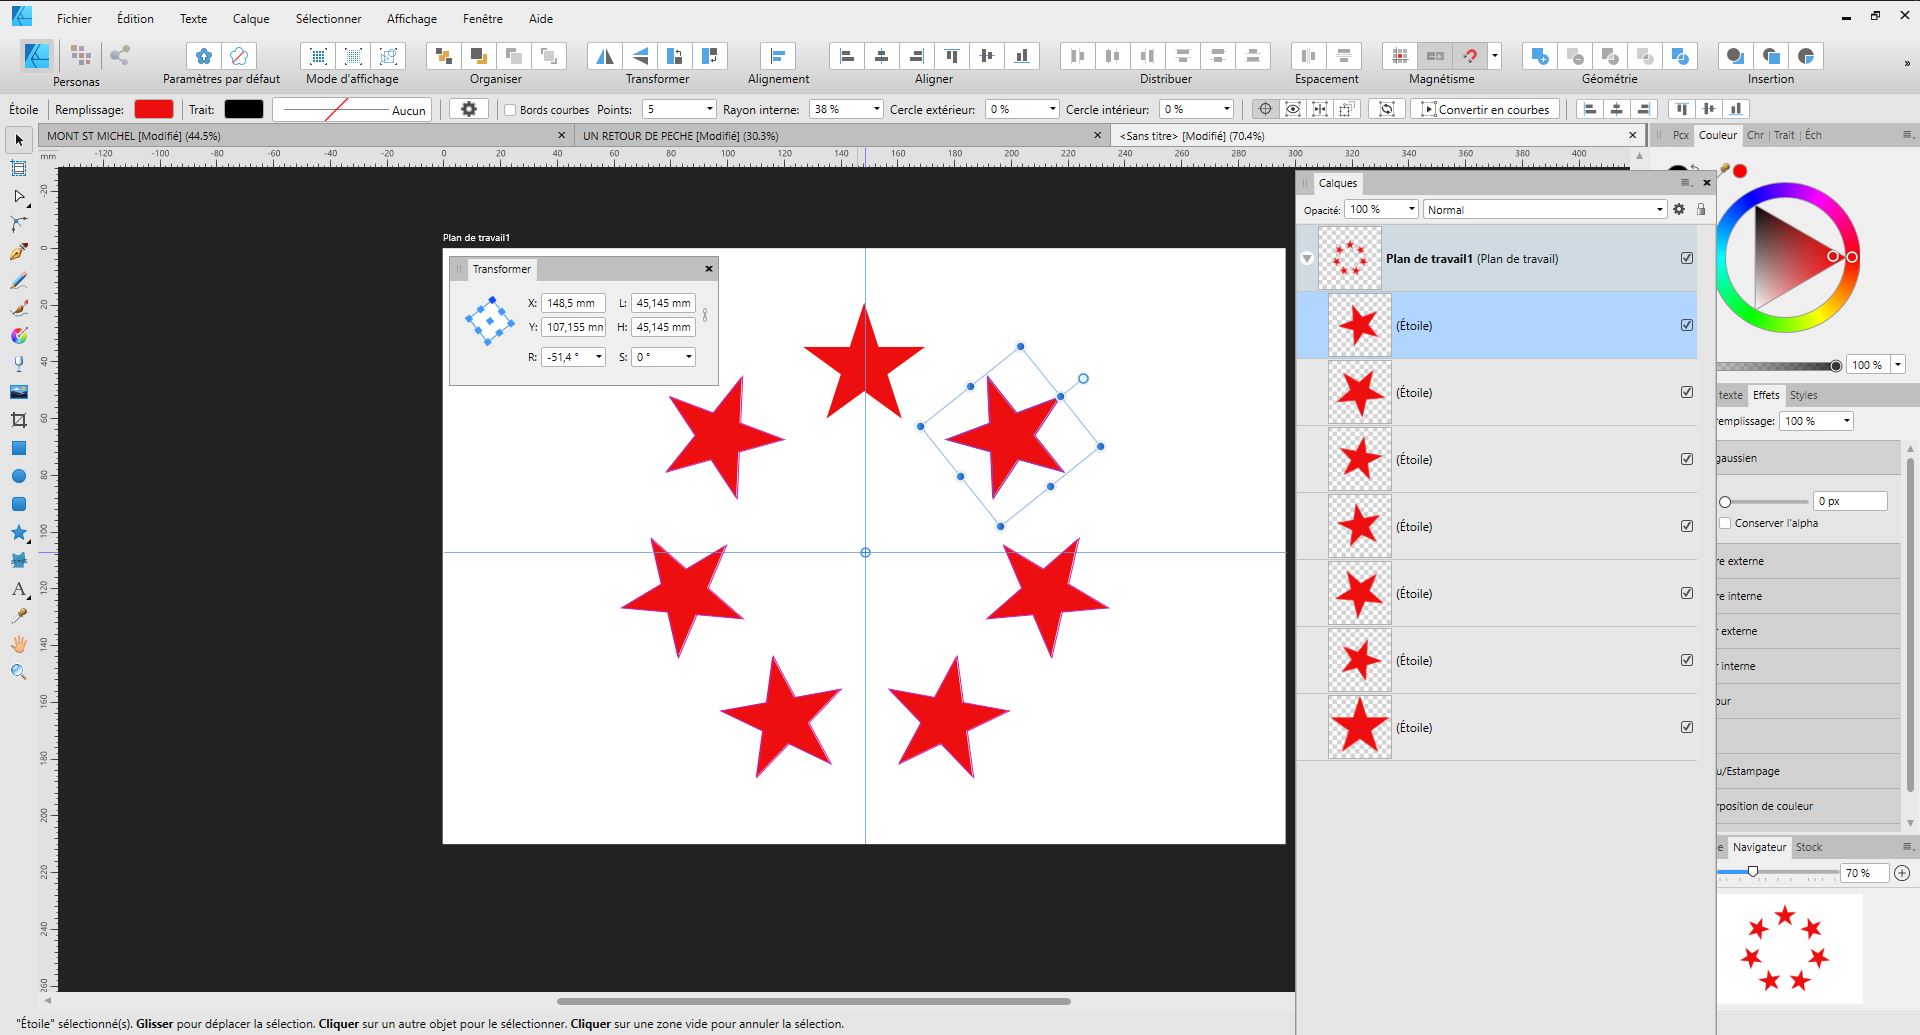Click the navigator zoom-in plus button
Screen dimensions: 1920x1035
[x=1902, y=873]
